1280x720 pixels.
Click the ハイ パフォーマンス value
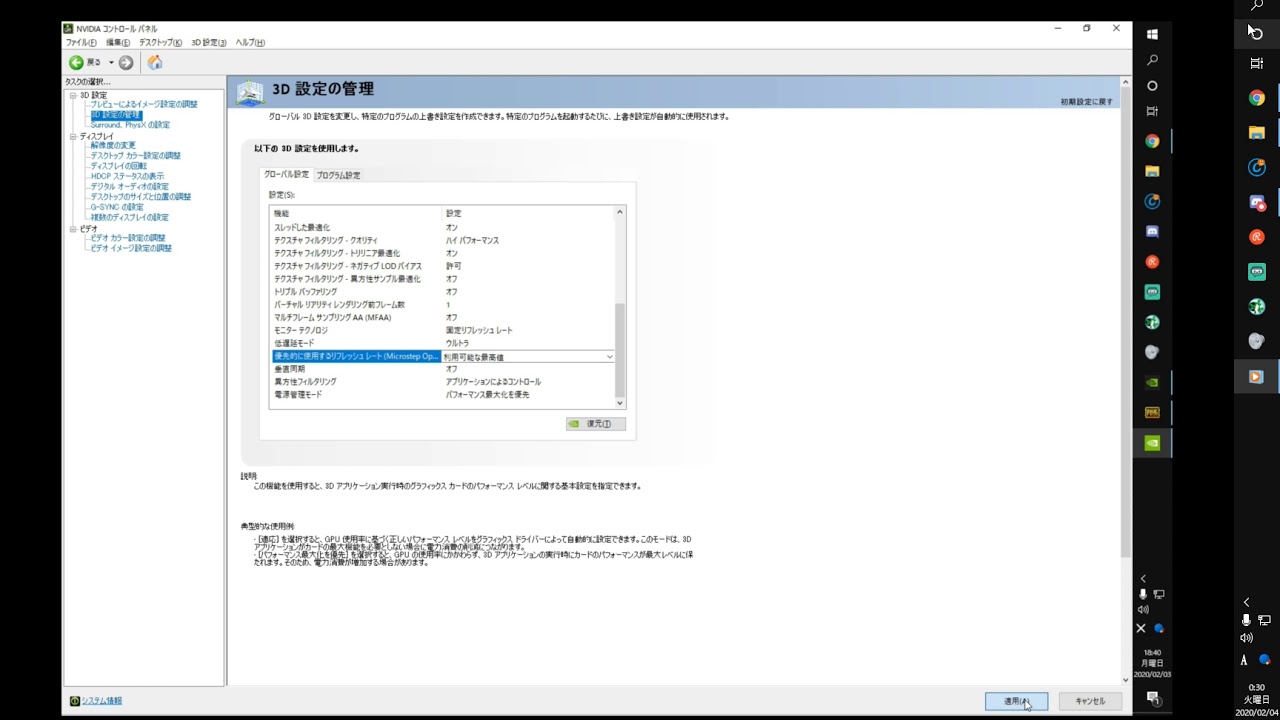tap(472, 241)
